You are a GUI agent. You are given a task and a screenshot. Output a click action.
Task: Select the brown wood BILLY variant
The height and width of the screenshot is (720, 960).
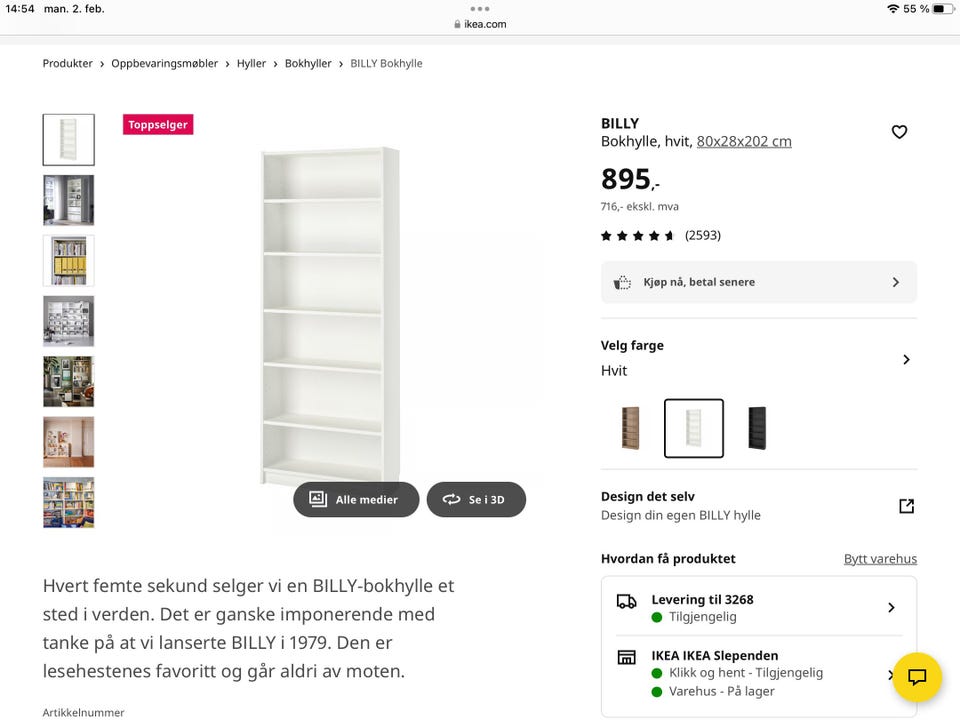[629, 428]
